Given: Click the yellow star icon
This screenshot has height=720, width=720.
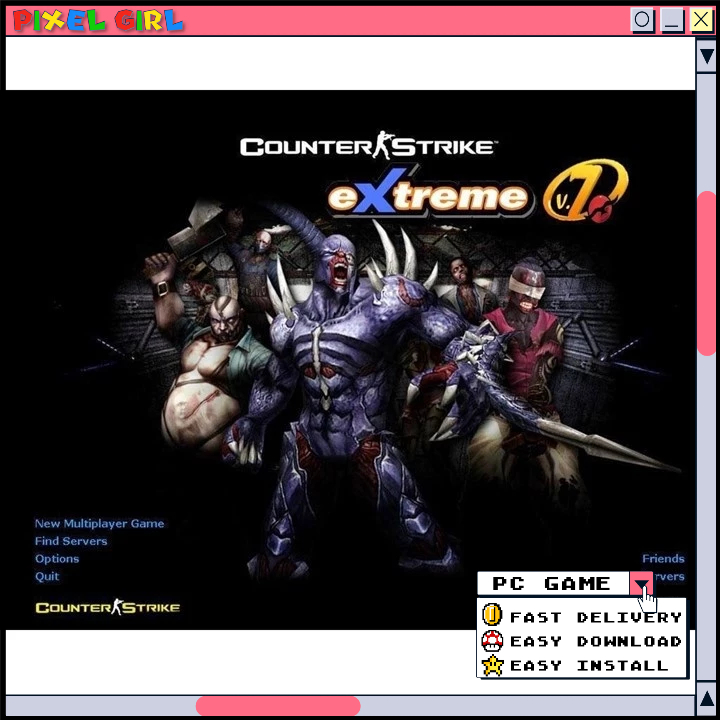Looking at the screenshot, I should (x=492, y=666).
